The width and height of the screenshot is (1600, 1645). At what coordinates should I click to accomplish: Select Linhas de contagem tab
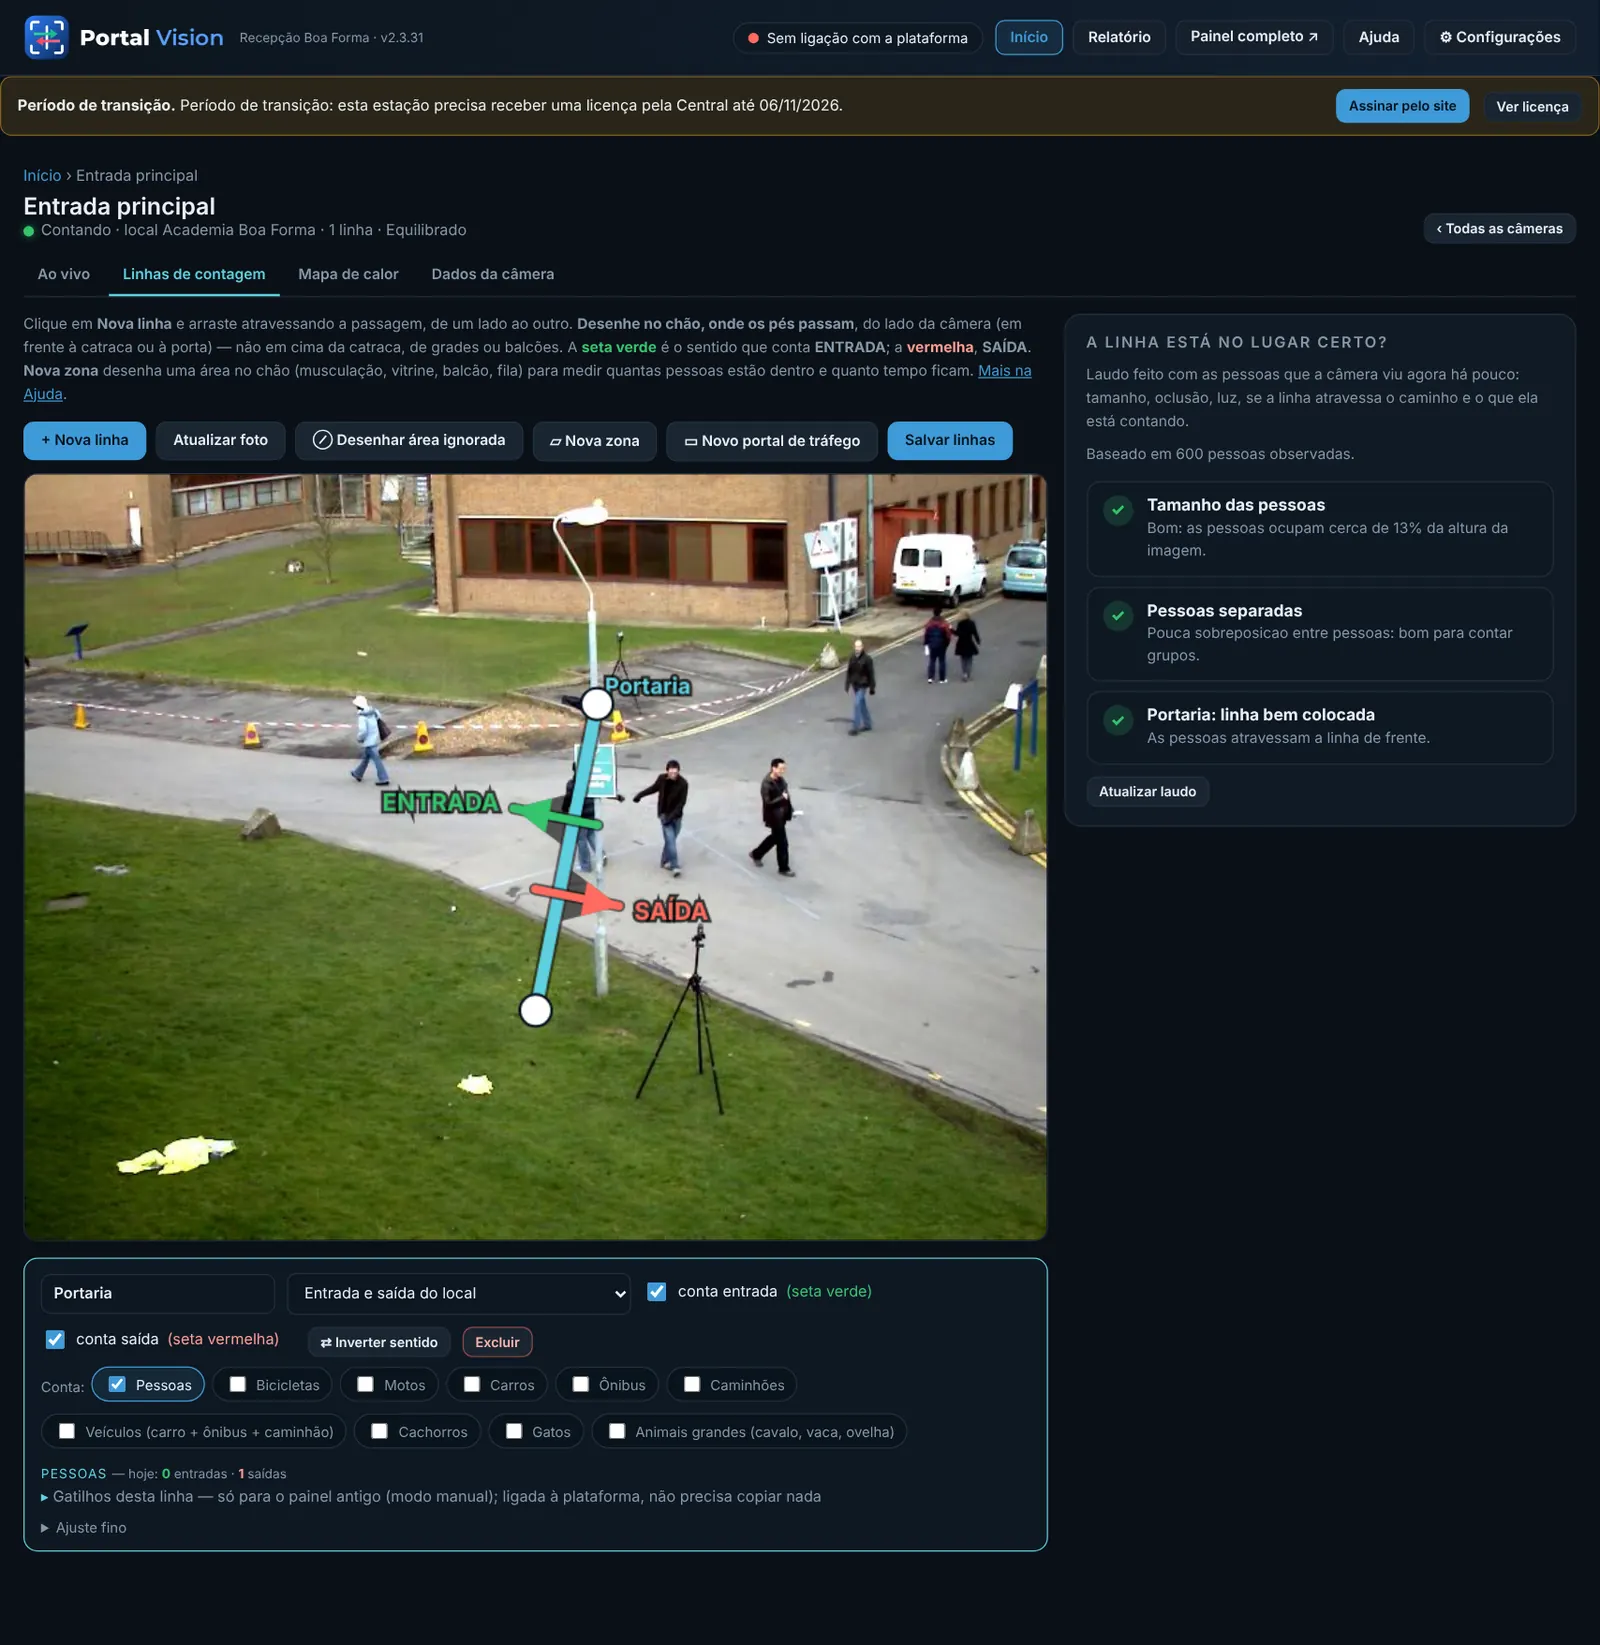194,274
